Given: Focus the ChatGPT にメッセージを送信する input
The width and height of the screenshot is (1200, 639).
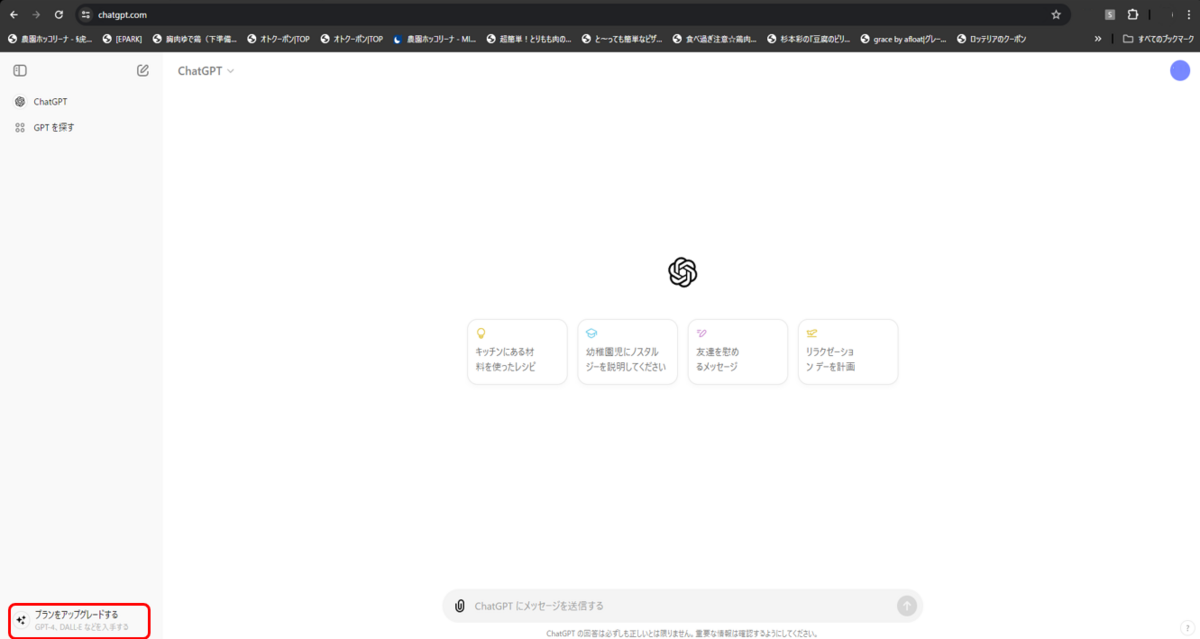Looking at the screenshot, I should point(680,606).
